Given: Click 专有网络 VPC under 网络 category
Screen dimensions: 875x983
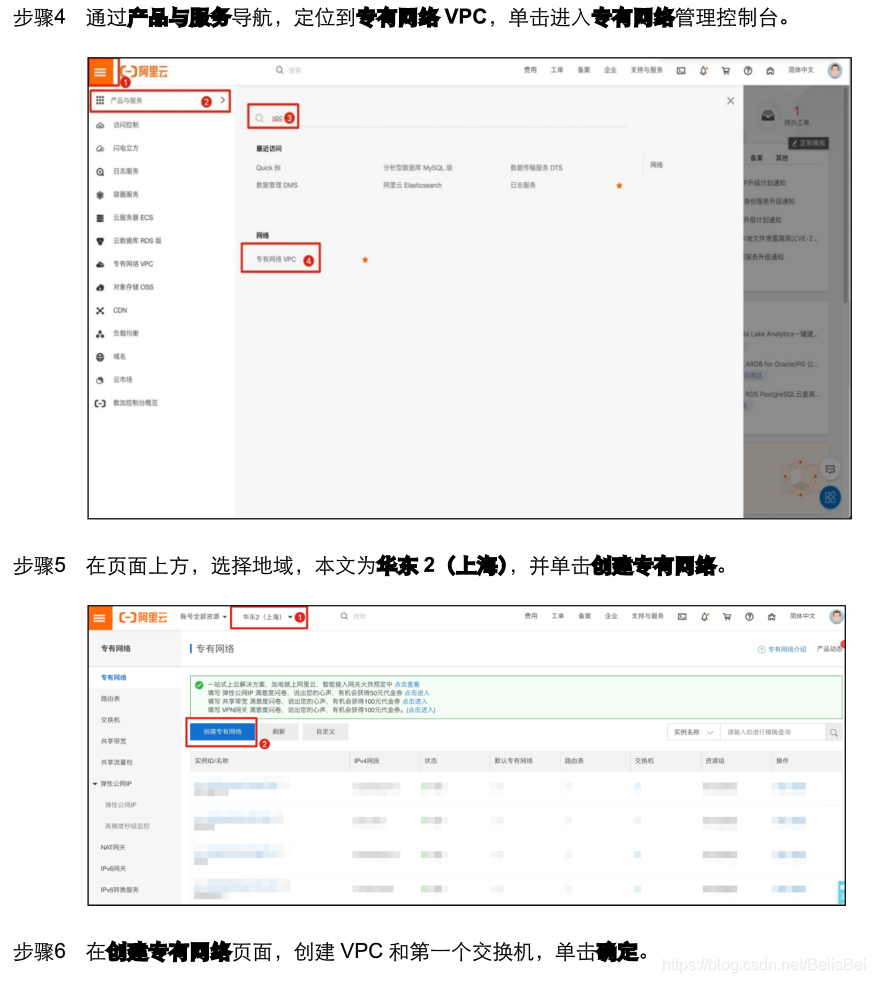Looking at the screenshot, I should (276, 260).
